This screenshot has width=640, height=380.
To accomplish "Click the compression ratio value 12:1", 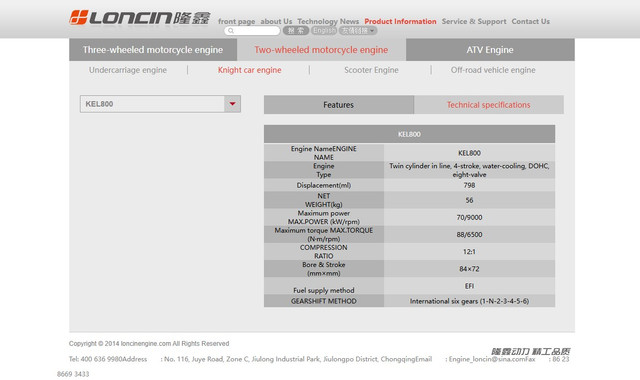I will click(469, 252).
